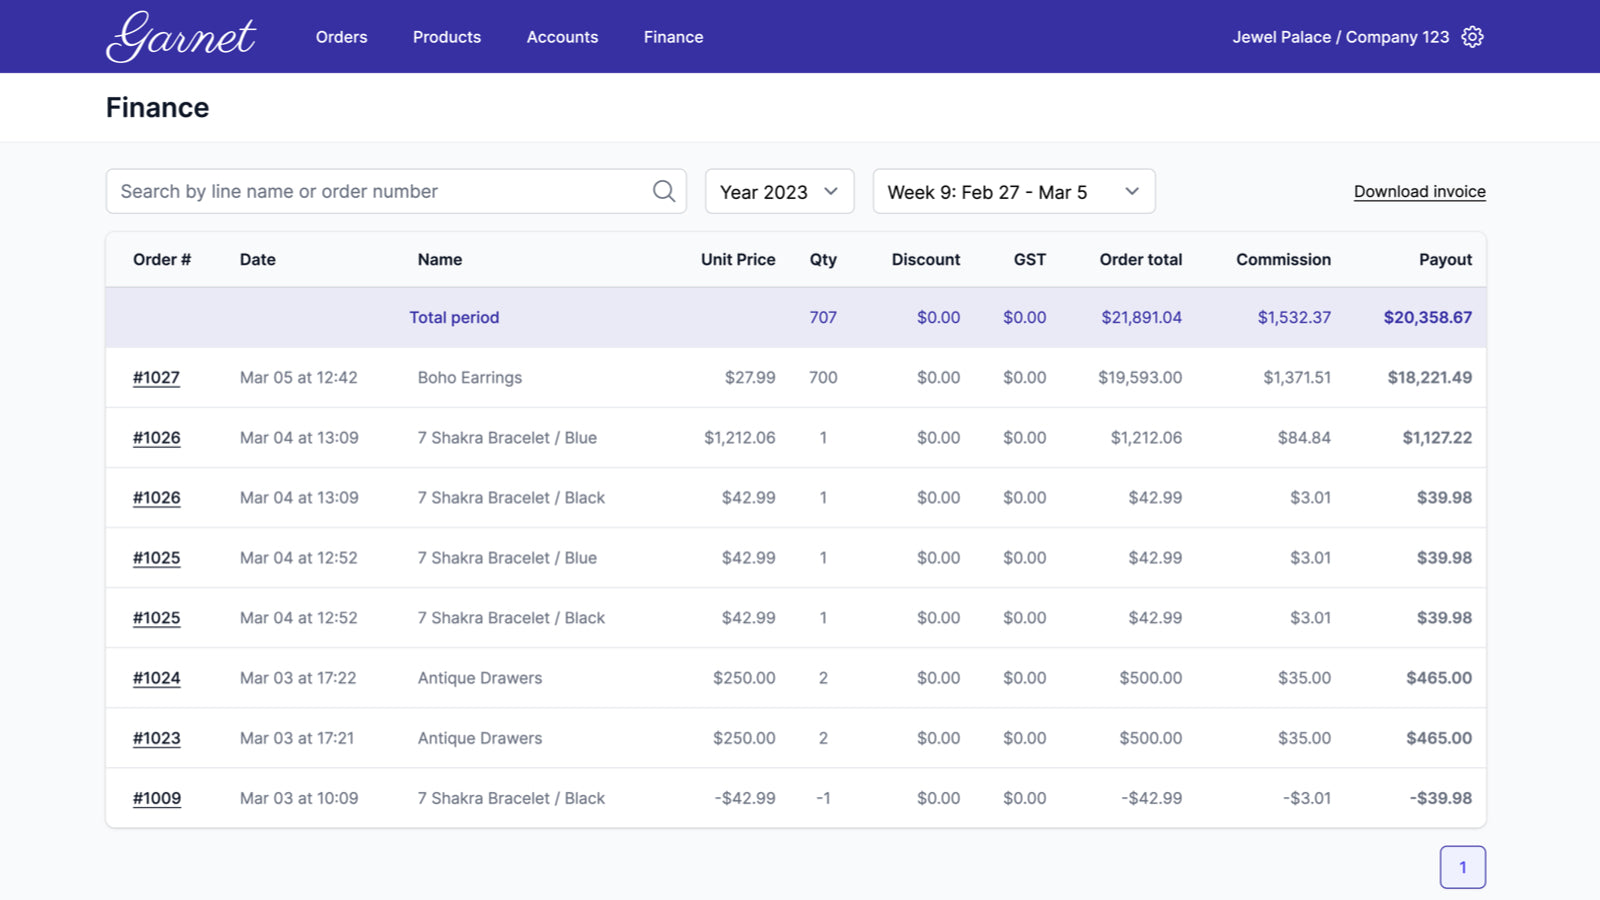This screenshot has height=900, width=1600.
Task: Open refunded order #1009
Action: (x=156, y=798)
